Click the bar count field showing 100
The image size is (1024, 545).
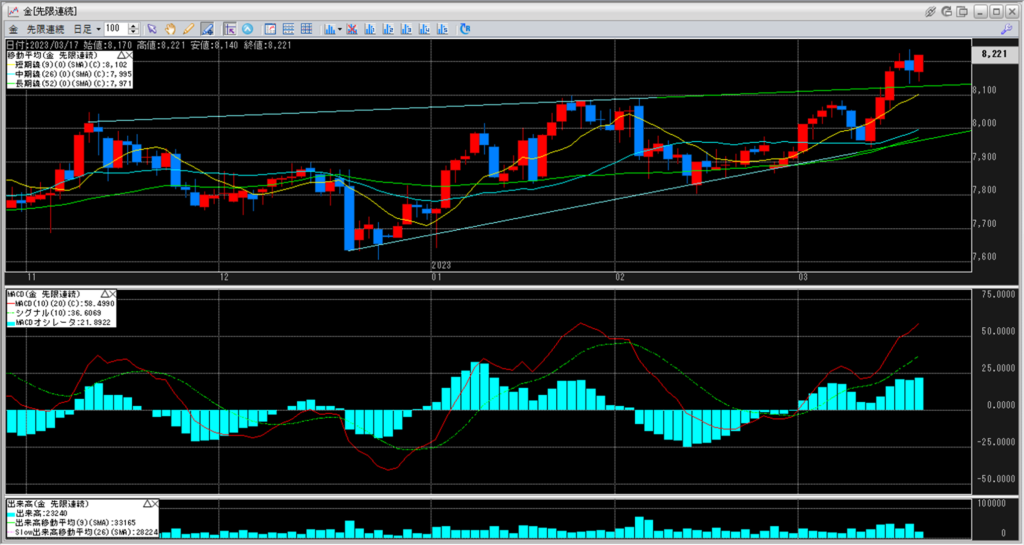coord(113,28)
